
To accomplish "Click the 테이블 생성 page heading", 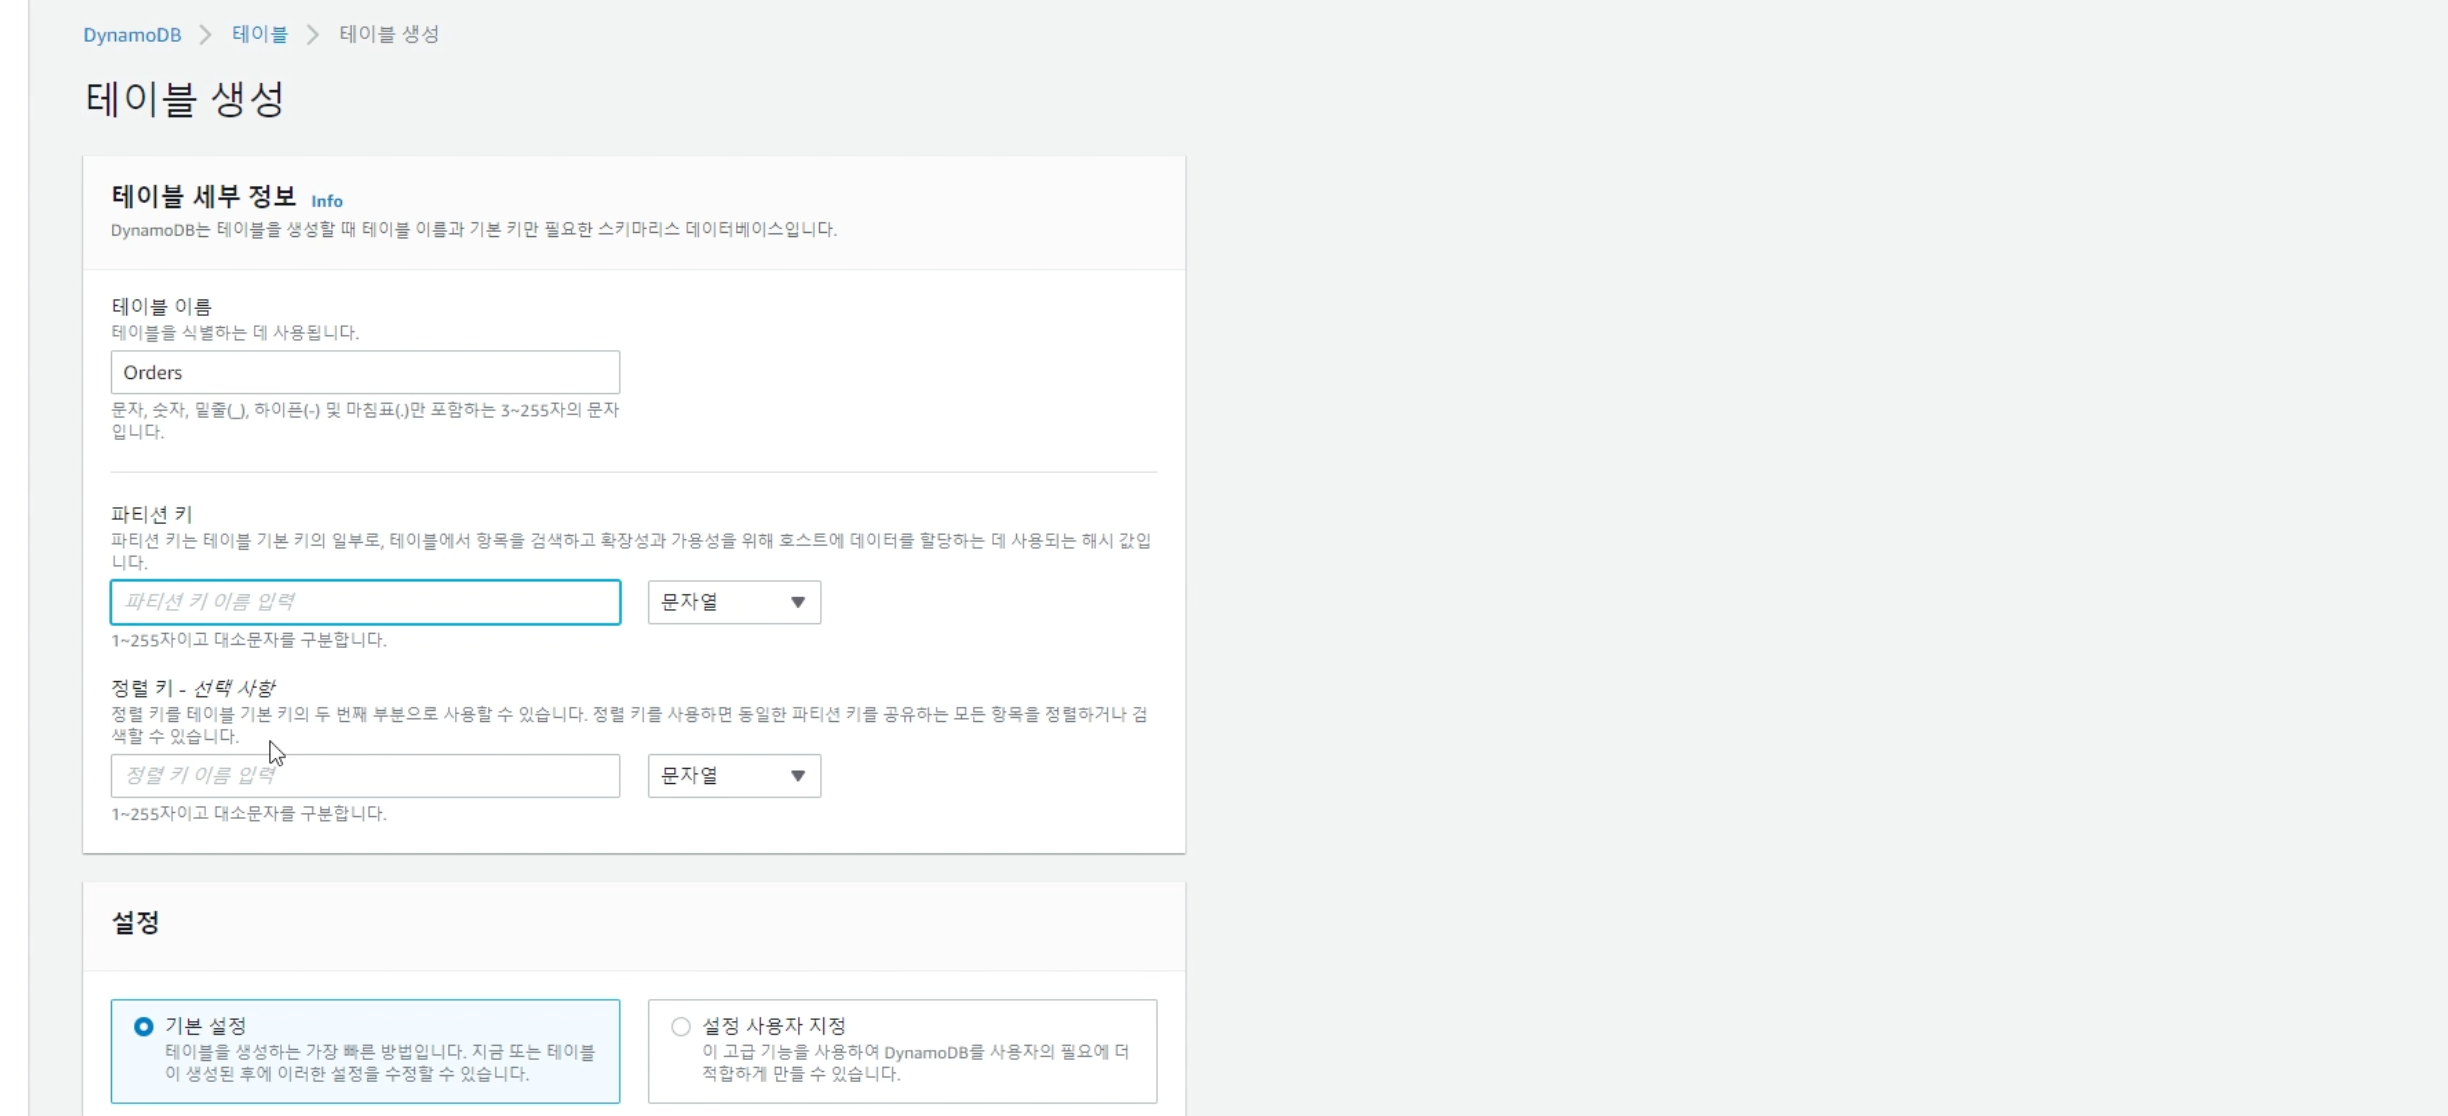I will click(185, 99).
